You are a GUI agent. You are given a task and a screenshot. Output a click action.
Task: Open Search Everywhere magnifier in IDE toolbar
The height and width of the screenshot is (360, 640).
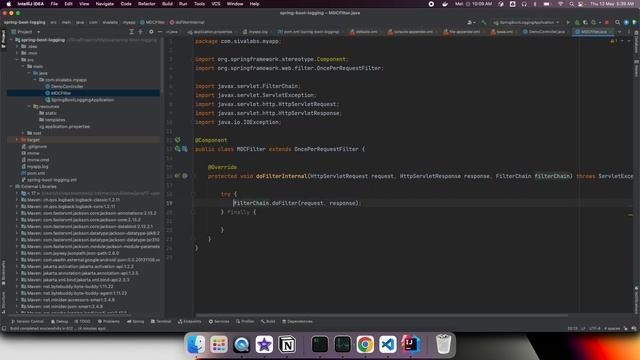click(x=618, y=22)
